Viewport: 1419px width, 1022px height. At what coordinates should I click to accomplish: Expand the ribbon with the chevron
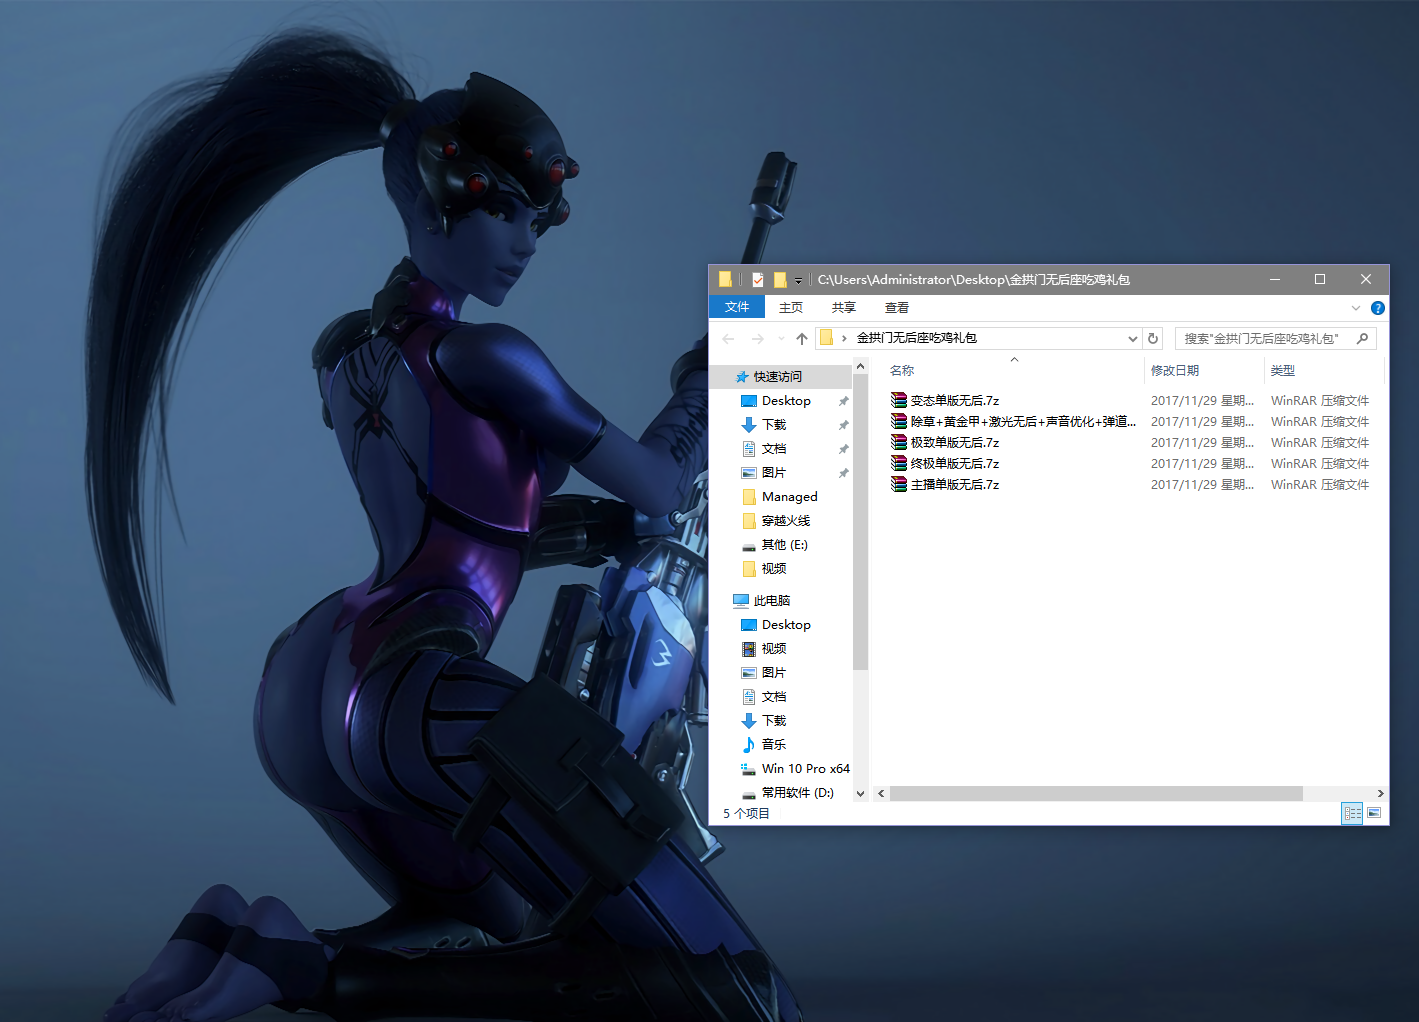coord(1355,308)
